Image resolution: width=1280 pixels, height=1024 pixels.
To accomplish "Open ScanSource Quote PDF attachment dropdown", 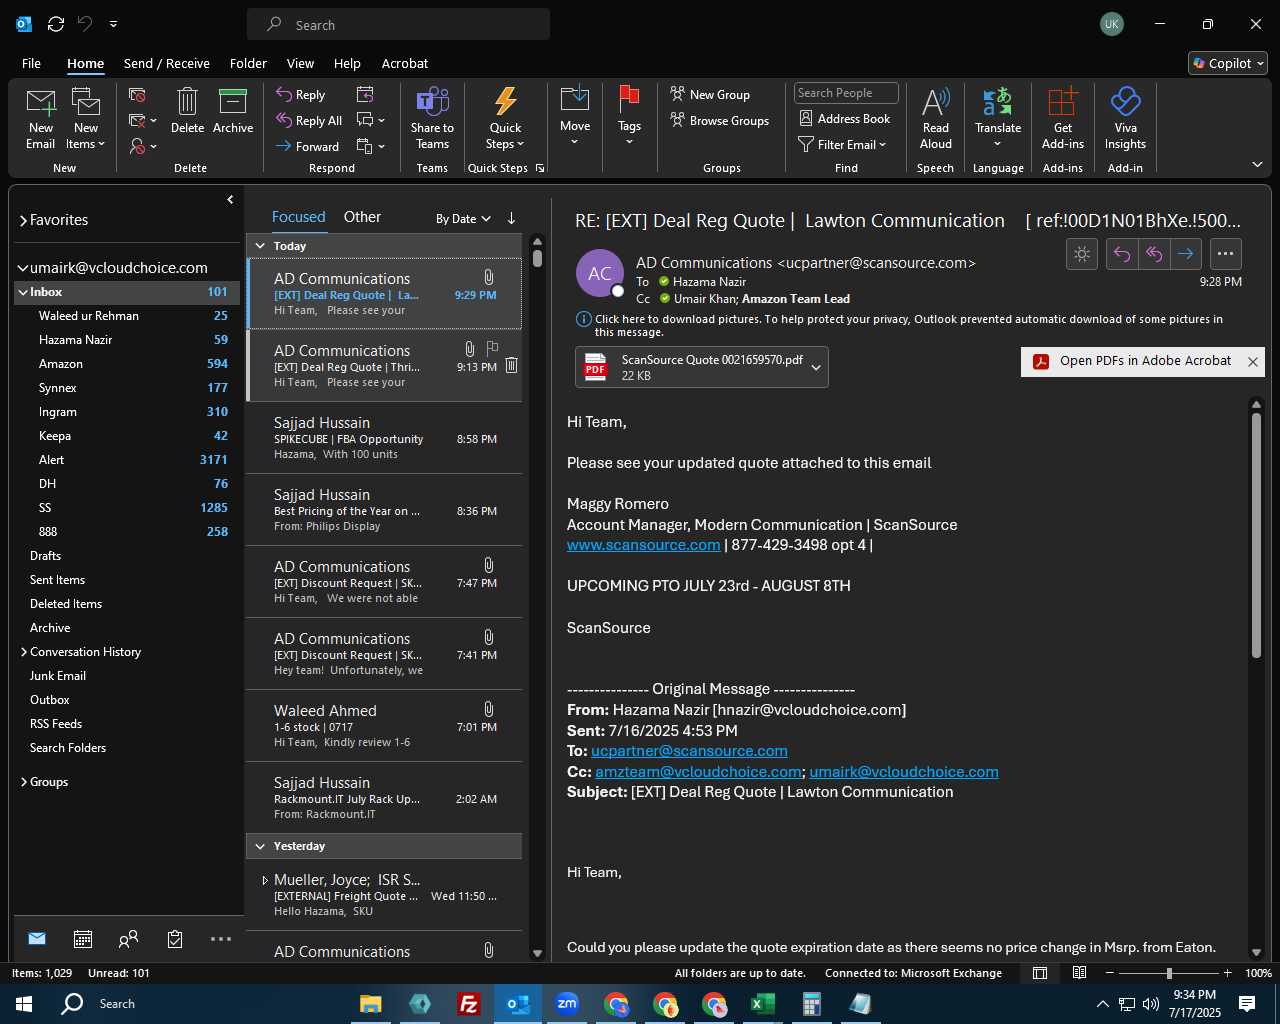I will [x=816, y=368].
